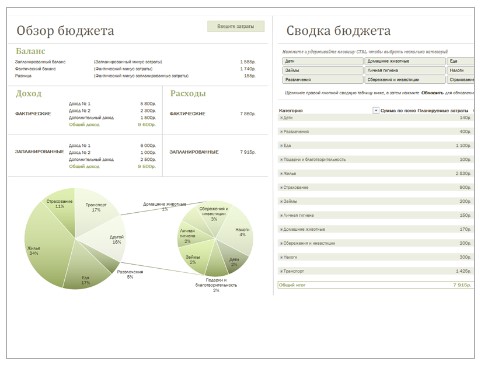The width and height of the screenshot is (481, 367).
Task: Open the Категория filter dropdown arrow
Action: point(376,110)
